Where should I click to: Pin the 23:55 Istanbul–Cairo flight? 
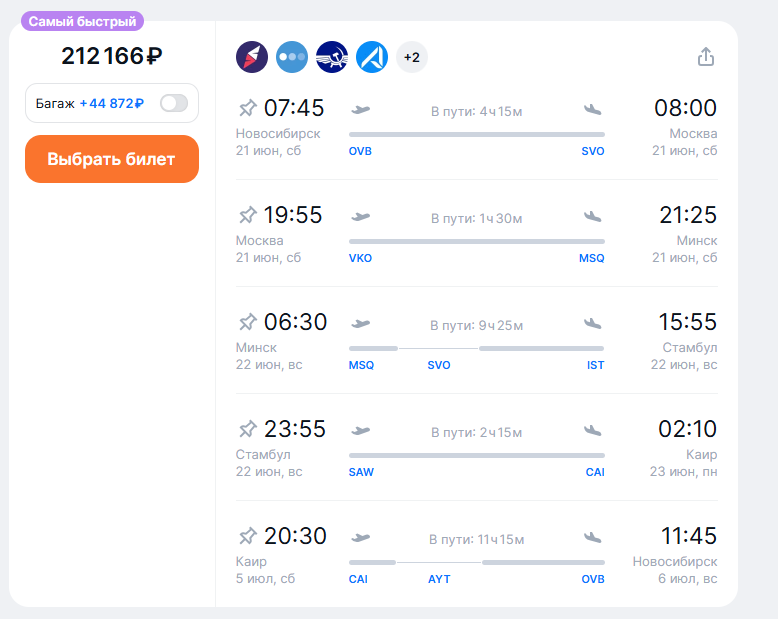click(247, 429)
